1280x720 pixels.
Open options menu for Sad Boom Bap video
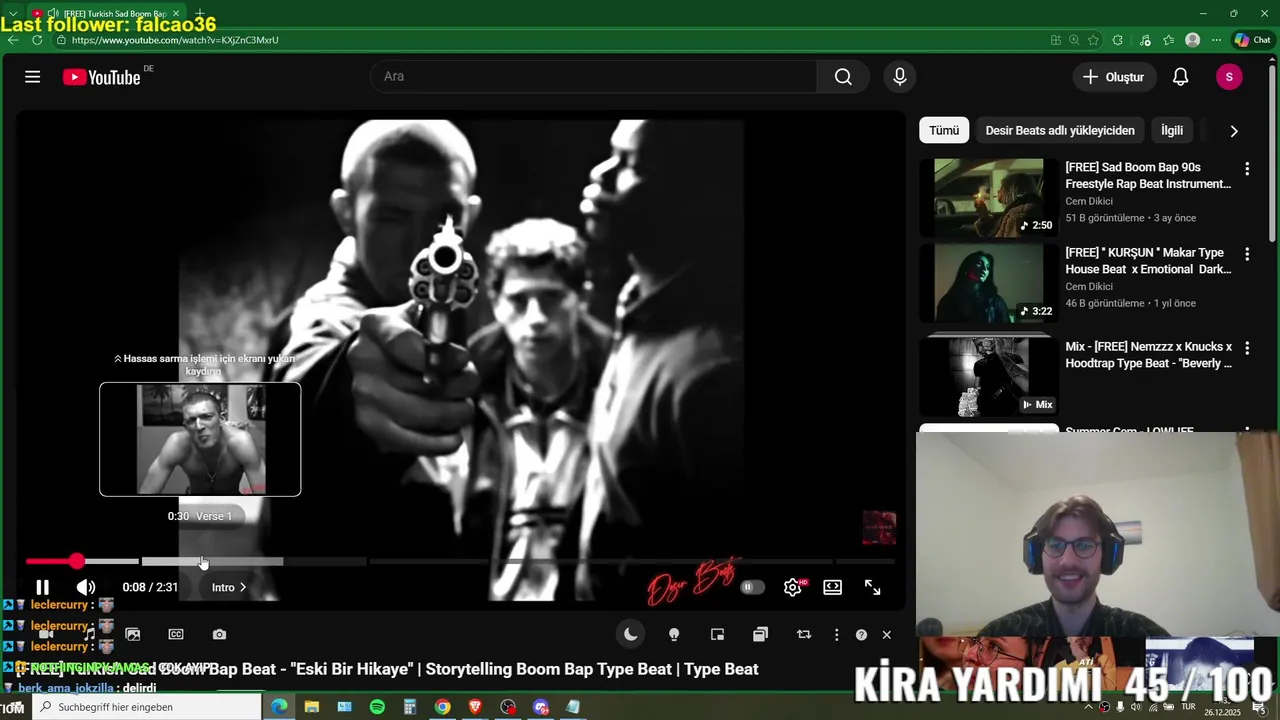[1247, 169]
